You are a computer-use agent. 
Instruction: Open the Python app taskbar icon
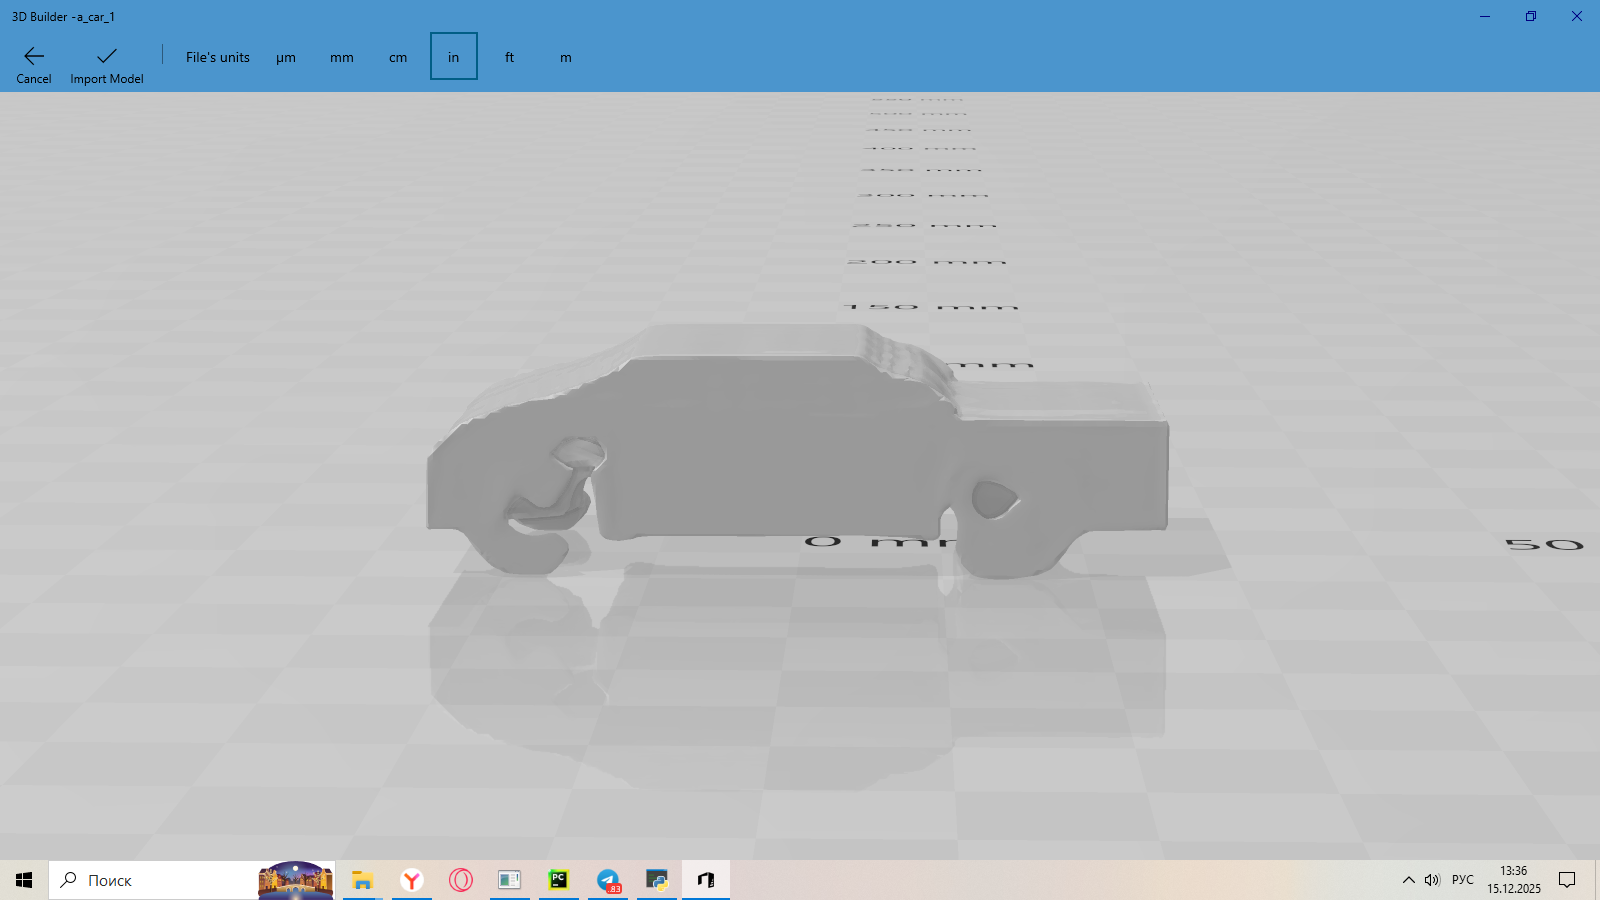coord(657,880)
